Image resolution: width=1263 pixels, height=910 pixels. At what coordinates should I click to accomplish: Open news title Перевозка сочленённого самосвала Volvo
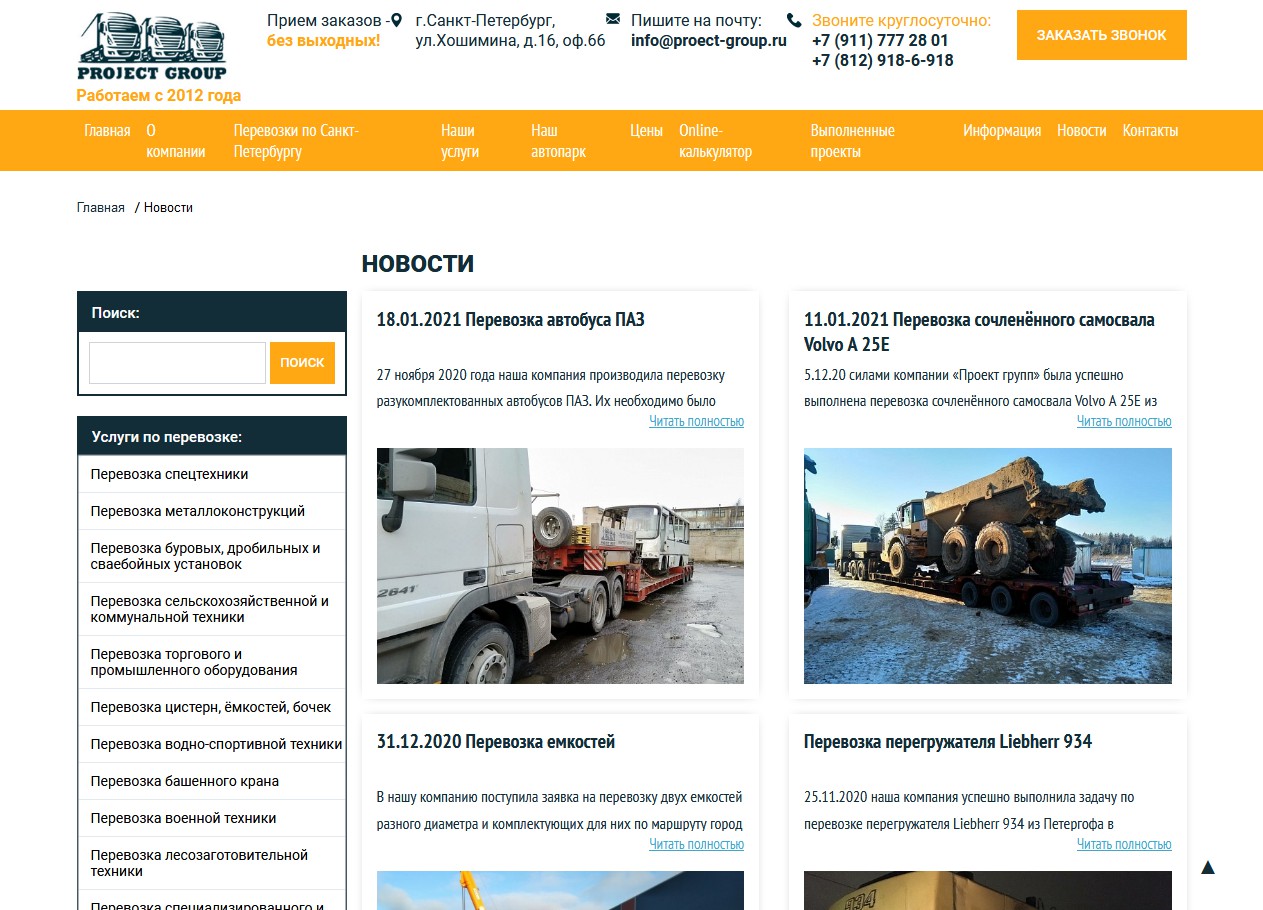pos(979,332)
